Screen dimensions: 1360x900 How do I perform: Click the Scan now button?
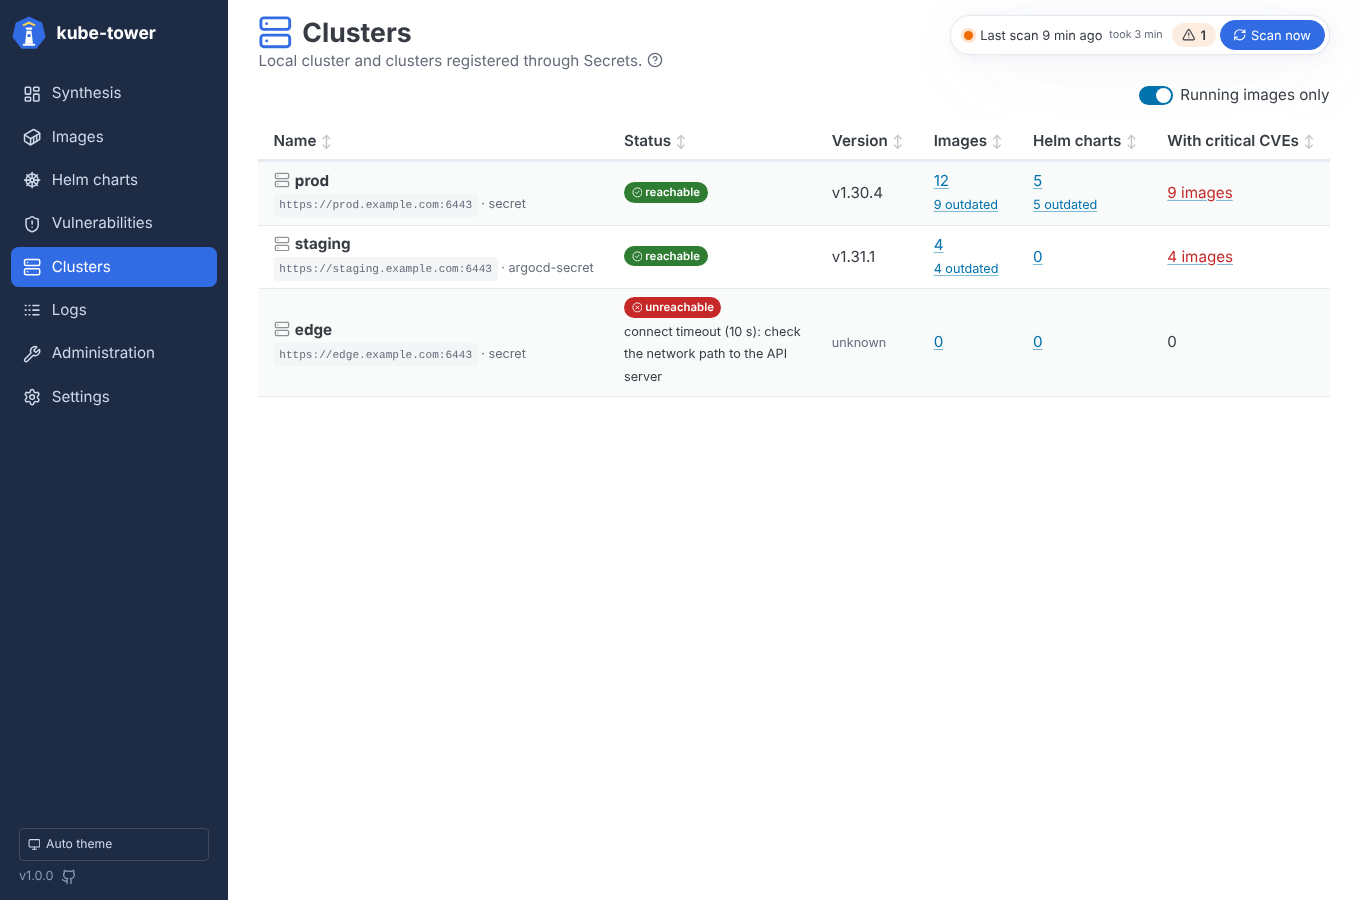tap(1272, 35)
